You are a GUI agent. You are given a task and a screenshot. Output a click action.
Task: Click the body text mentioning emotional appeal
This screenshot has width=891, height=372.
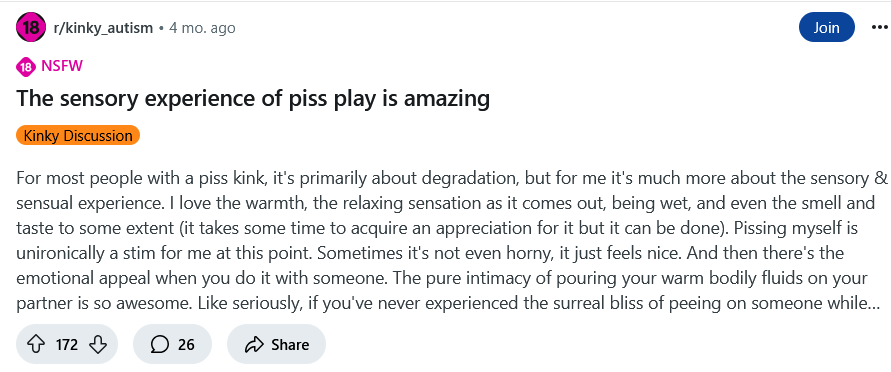[x=442, y=278]
